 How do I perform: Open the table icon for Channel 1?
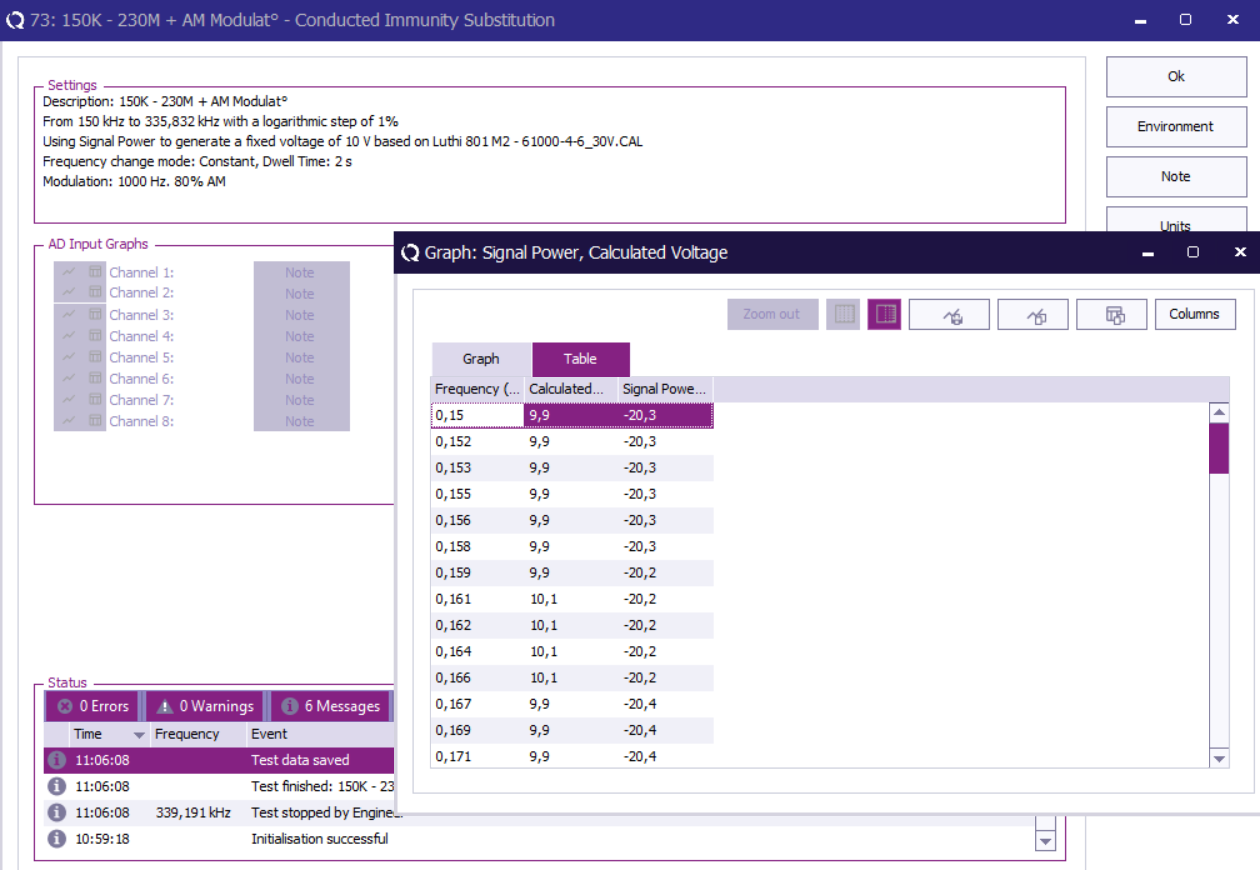95,272
